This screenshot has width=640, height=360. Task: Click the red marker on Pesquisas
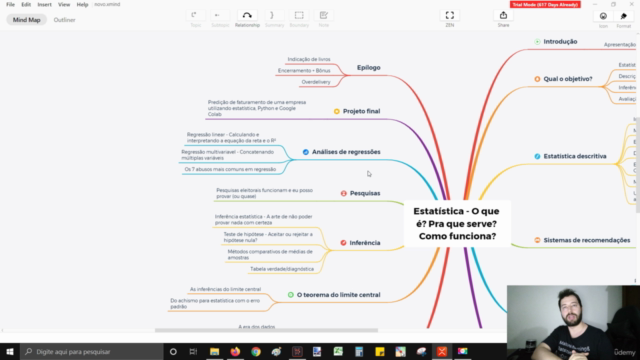(x=344, y=193)
